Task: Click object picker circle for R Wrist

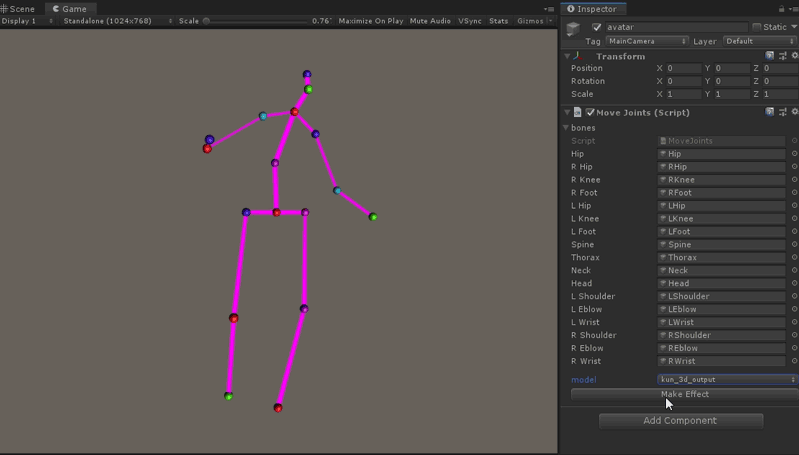Action: pyautogui.click(x=794, y=361)
